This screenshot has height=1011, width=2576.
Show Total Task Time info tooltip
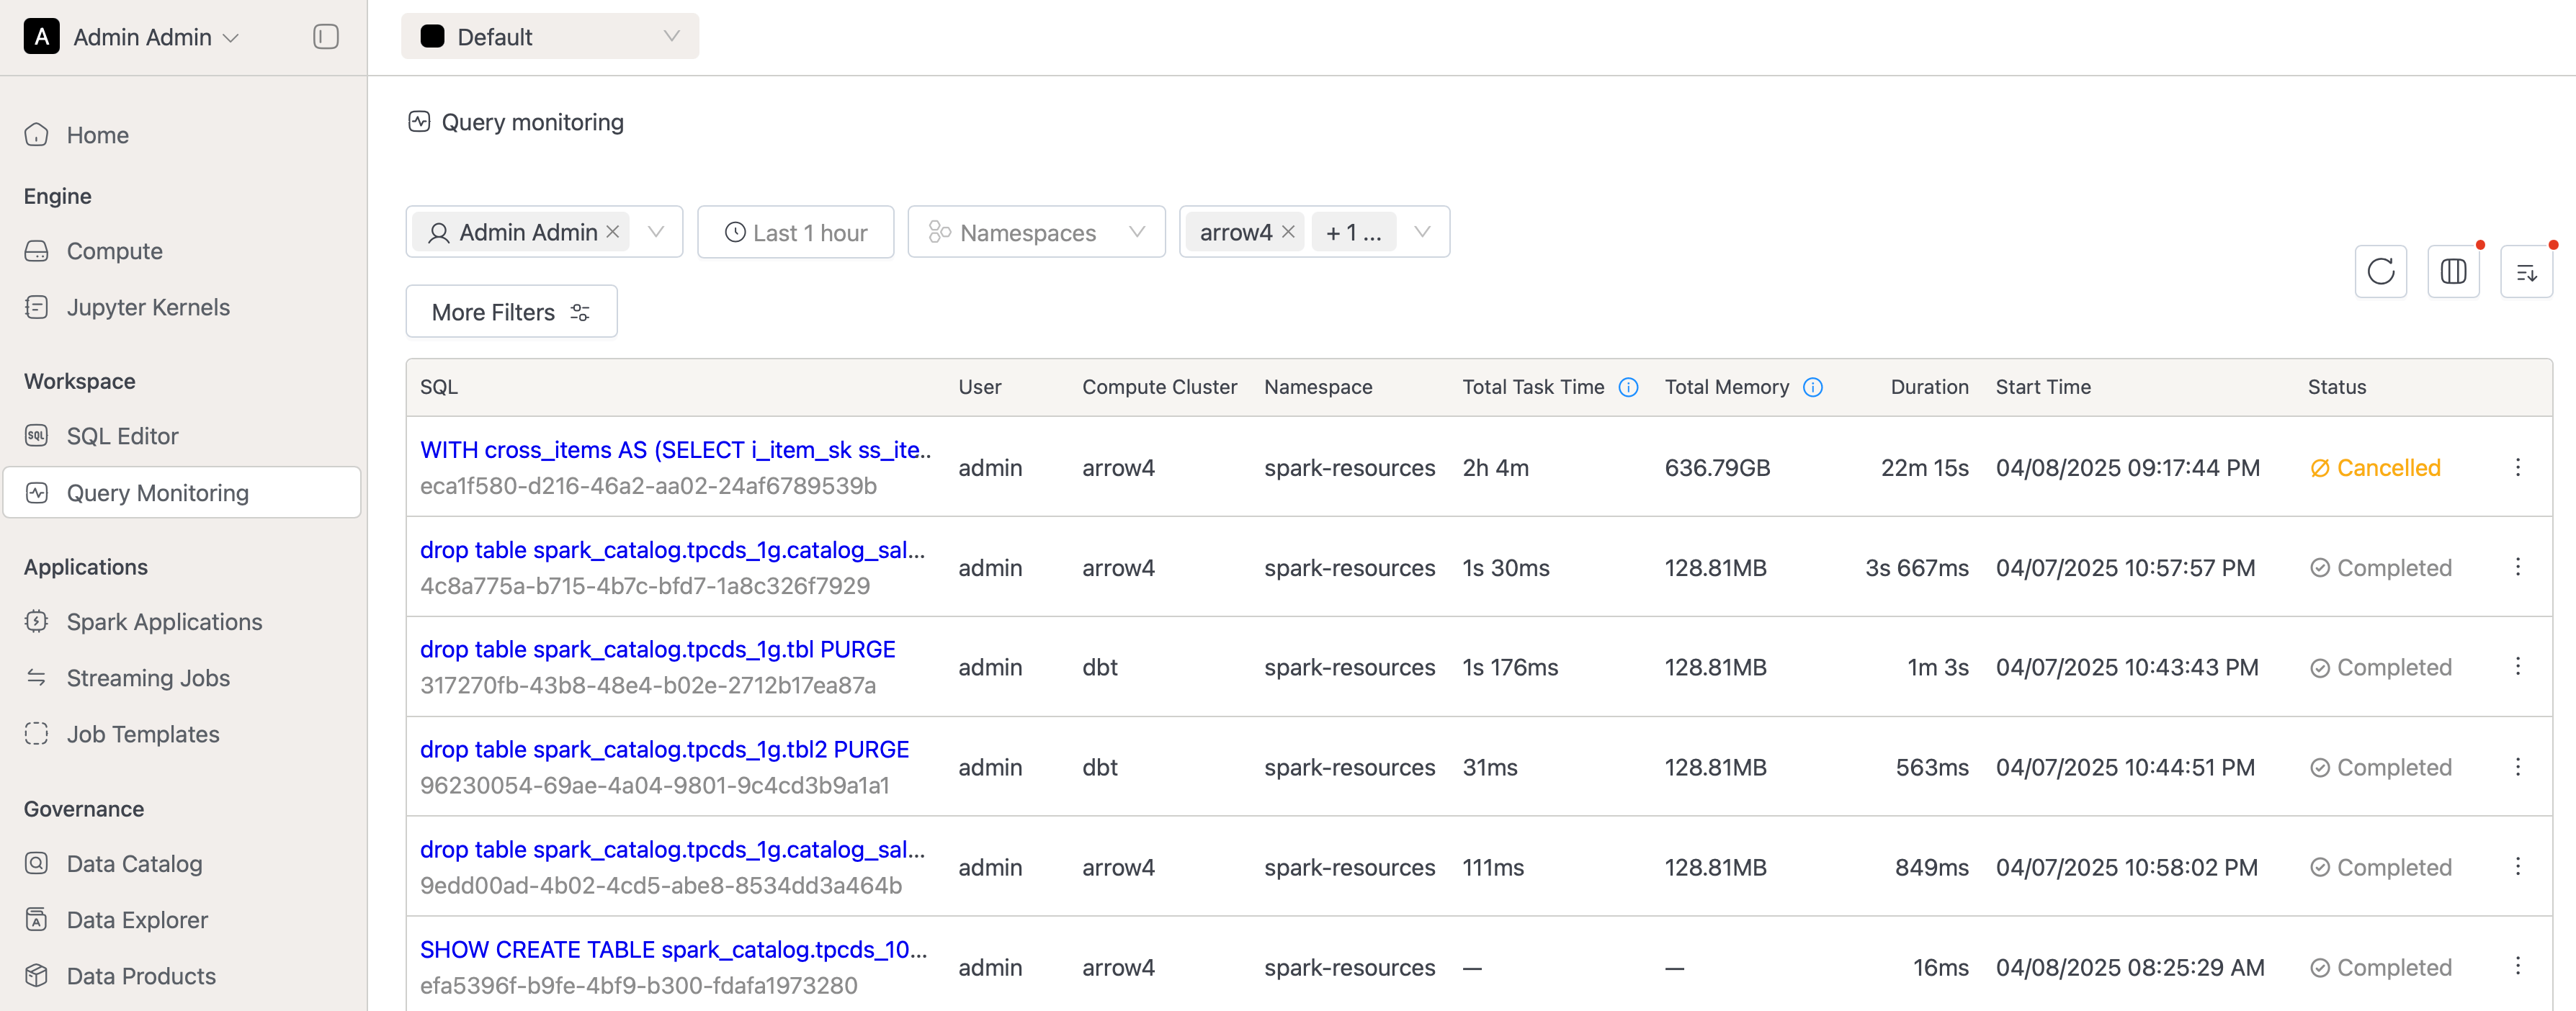click(x=1628, y=388)
